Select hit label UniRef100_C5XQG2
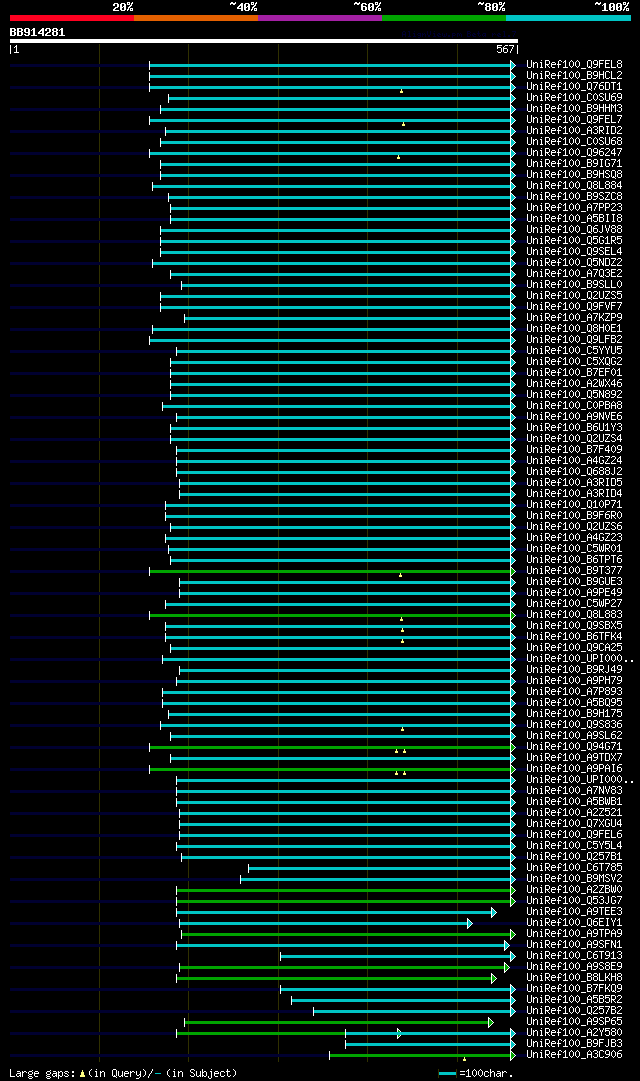The width and height of the screenshot is (640, 1081). pos(574,362)
